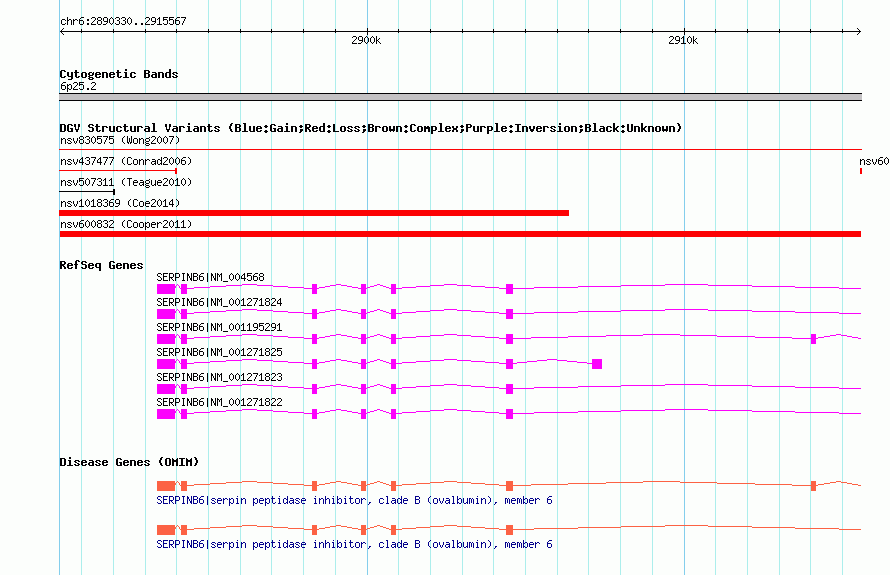This screenshot has width=890, height=575.
Task: Click the right arrowhead of the coordinate ruler
Action: pyautogui.click(x=859, y=31)
